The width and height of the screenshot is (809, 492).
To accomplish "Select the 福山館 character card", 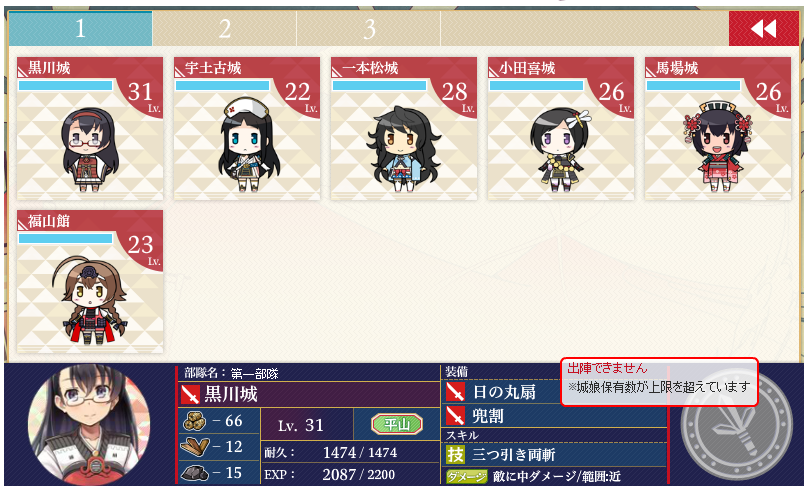I will point(90,282).
